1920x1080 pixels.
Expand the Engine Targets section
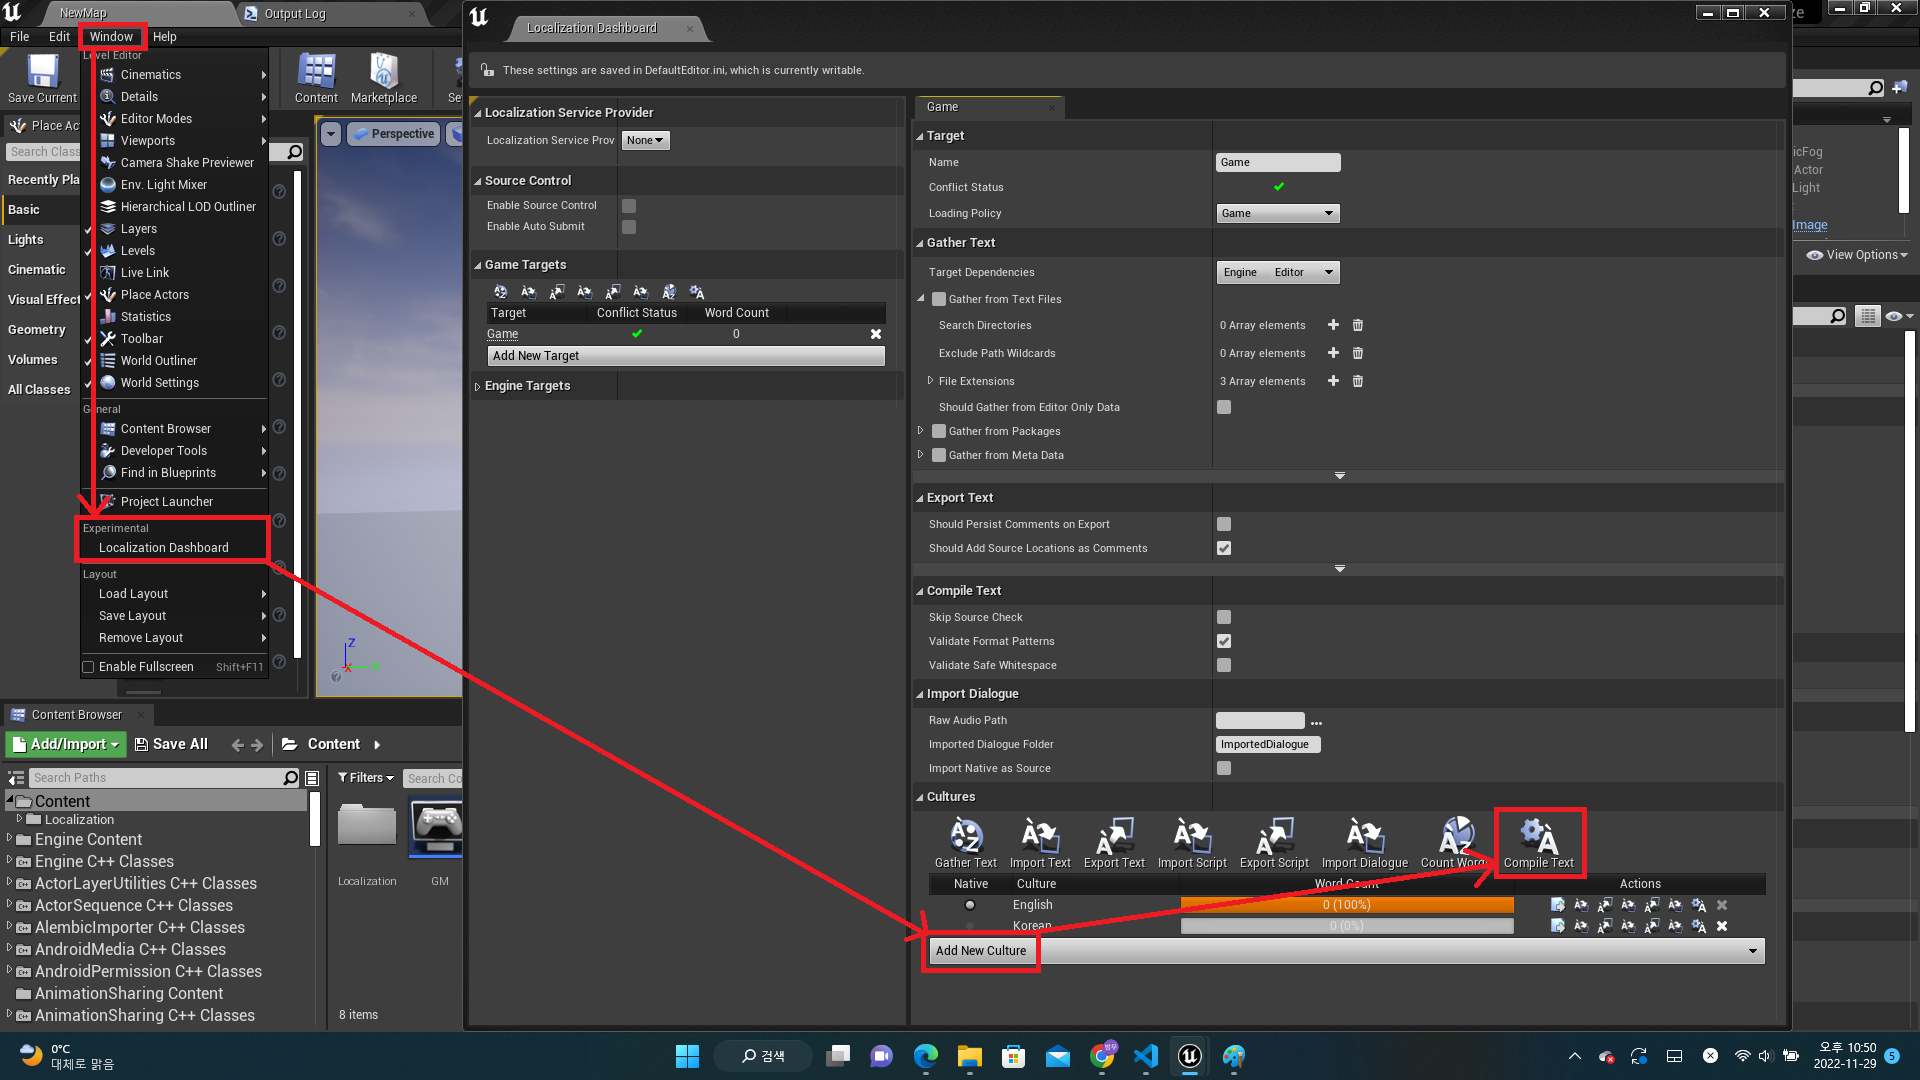(478, 386)
